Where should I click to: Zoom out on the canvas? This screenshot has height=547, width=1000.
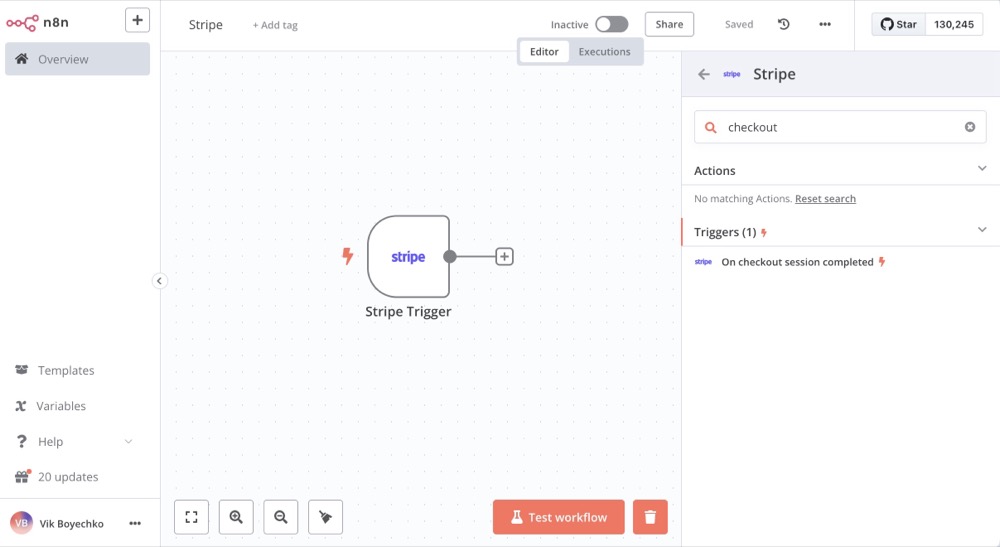[281, 517]
